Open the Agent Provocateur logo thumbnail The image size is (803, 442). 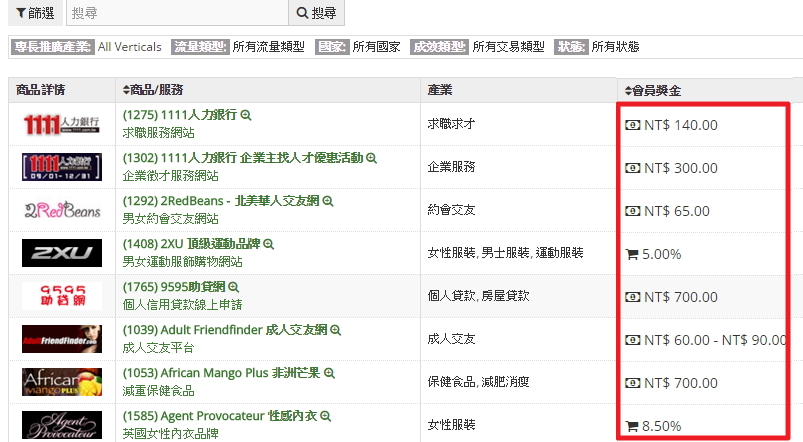[61, 425]
